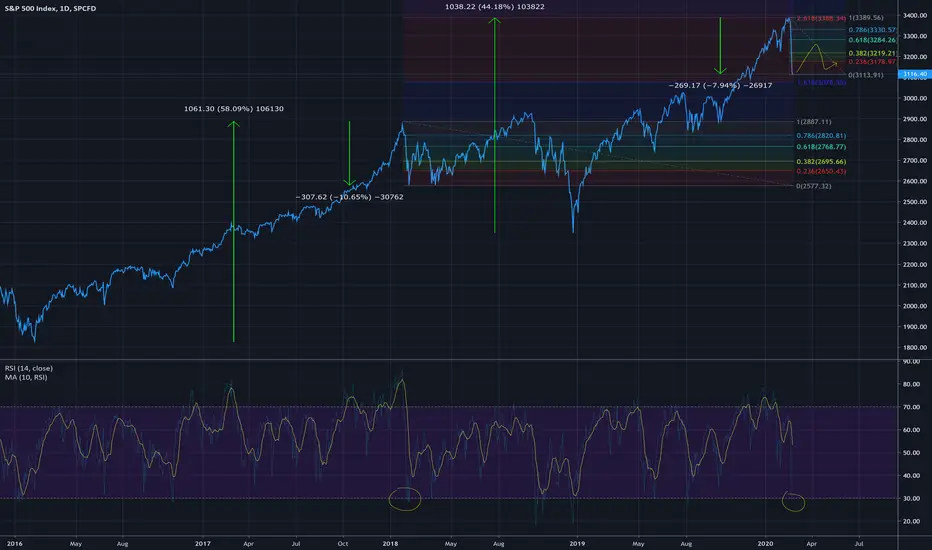932x550 pixels.
Task: Click 2300.00 on the price axis
Action: 915,244
